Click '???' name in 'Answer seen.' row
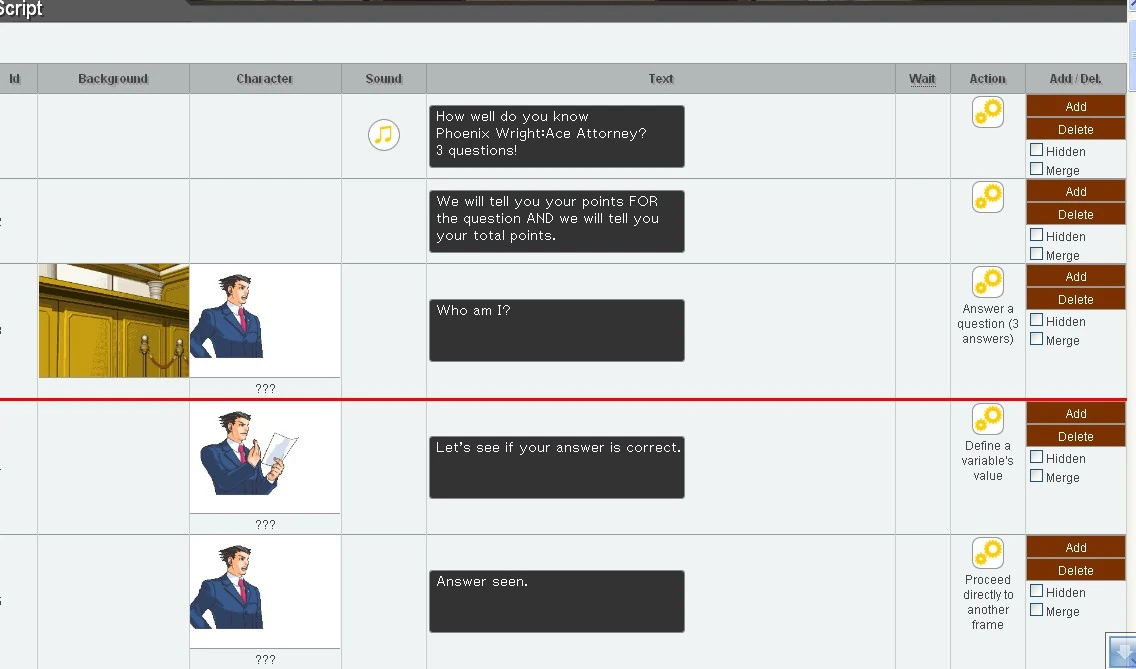Image resolution: width=1136 pixels, height=669 pixels. pos(265,659)
